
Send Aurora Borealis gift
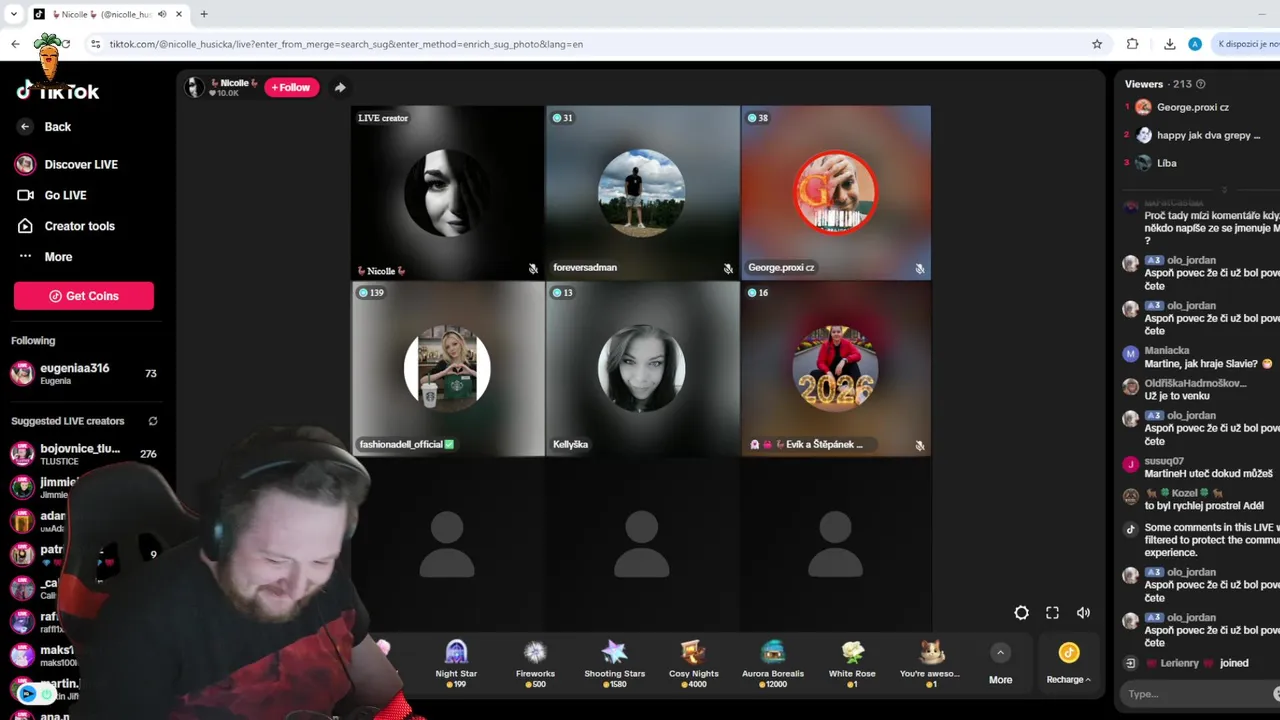coord(773,663)
